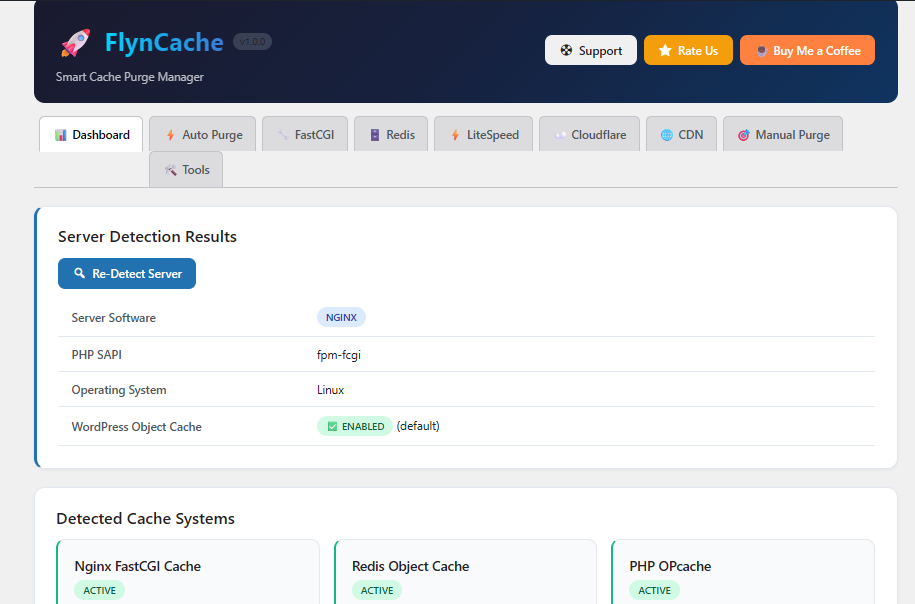Click the '(default)' text
The image size is (915, 604).
pos(418,426)
